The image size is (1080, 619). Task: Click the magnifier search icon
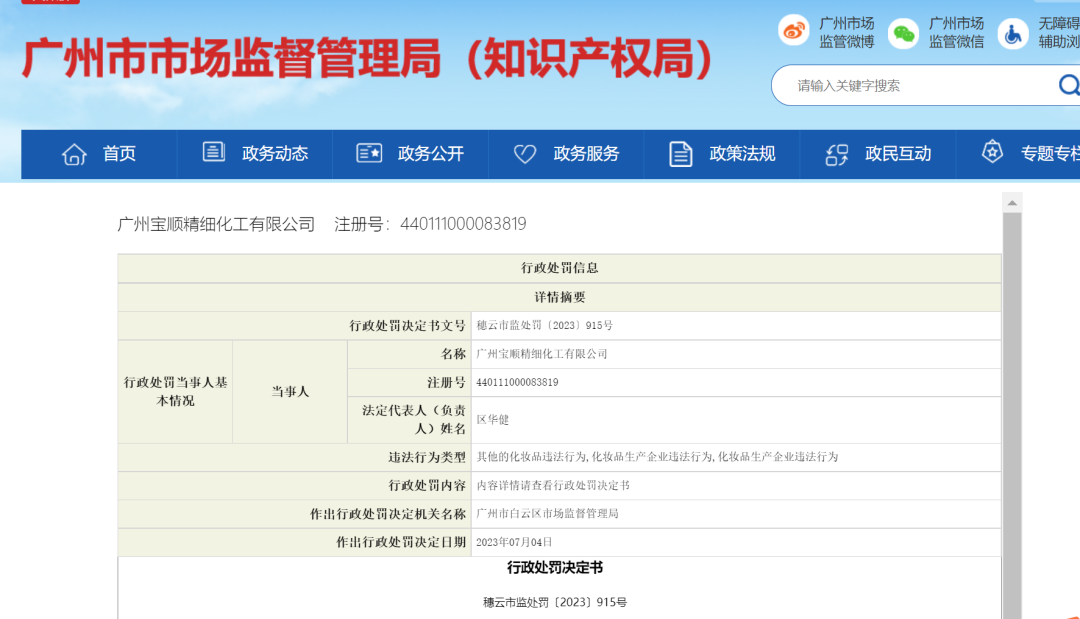point(1068,85)
